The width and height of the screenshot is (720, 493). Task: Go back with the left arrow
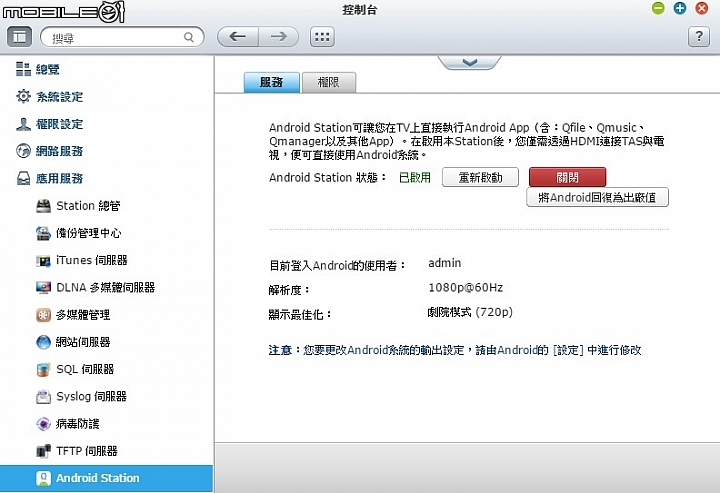click(x=237, y=36)
